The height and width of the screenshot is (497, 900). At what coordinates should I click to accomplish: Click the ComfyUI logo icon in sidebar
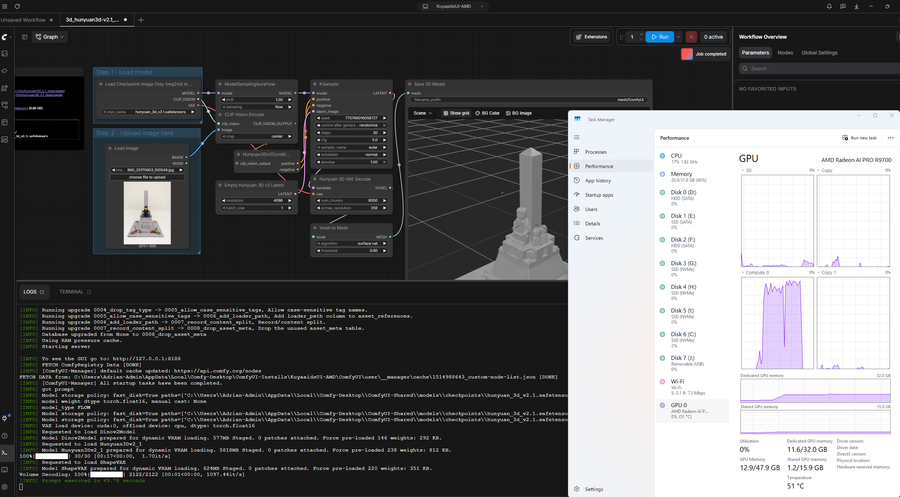coord(5,37)
